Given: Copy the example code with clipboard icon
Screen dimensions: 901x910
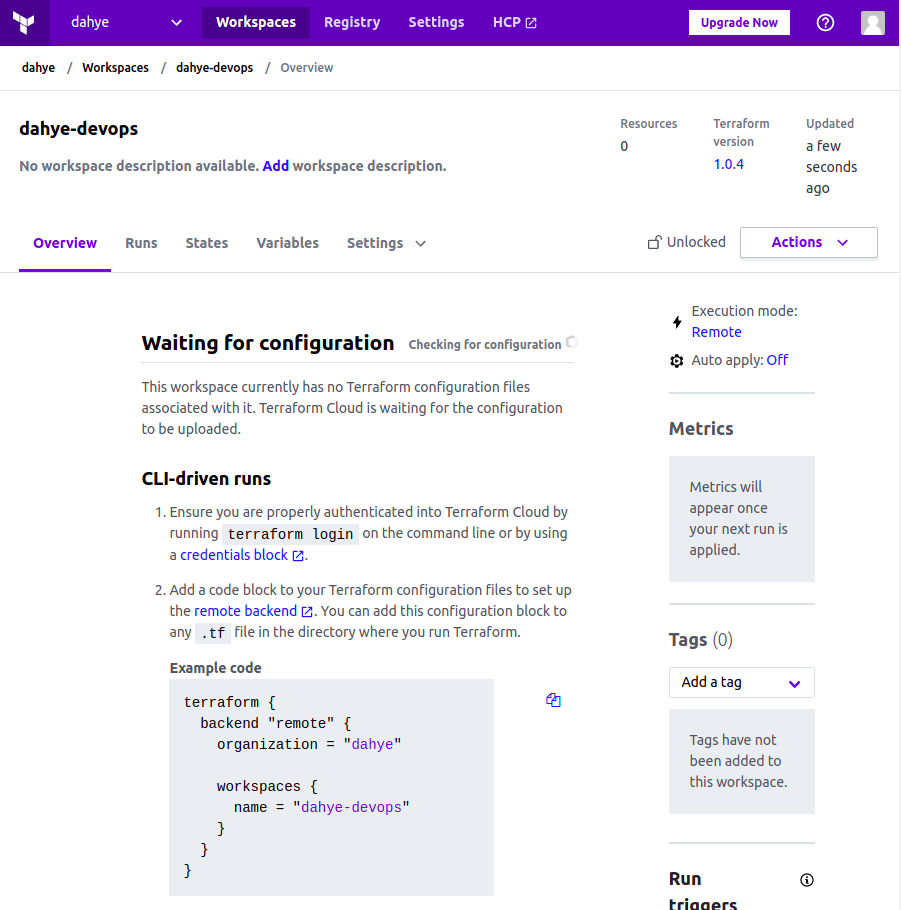Looking at the screenshot, I should pyautogui.click(x=553, y=700).
